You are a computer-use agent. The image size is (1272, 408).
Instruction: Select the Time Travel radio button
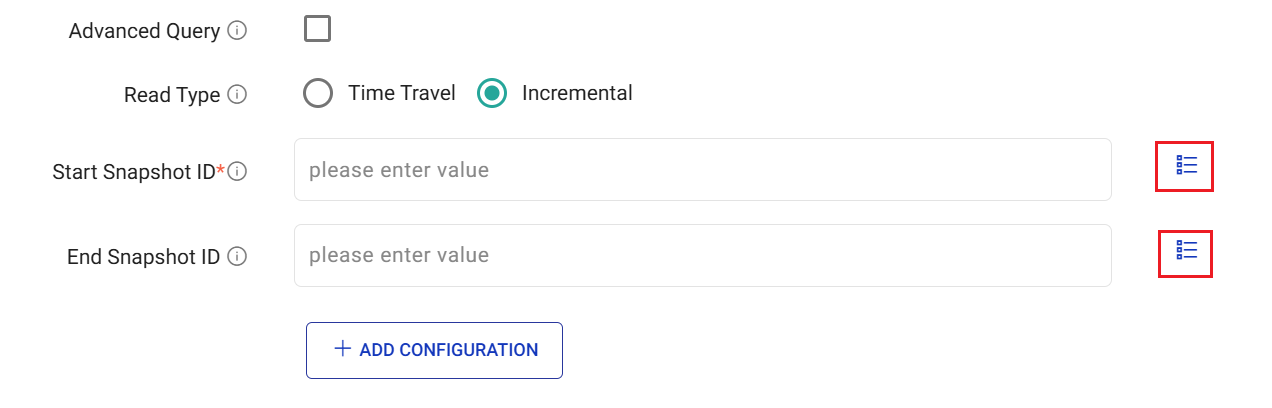(318, 94)
